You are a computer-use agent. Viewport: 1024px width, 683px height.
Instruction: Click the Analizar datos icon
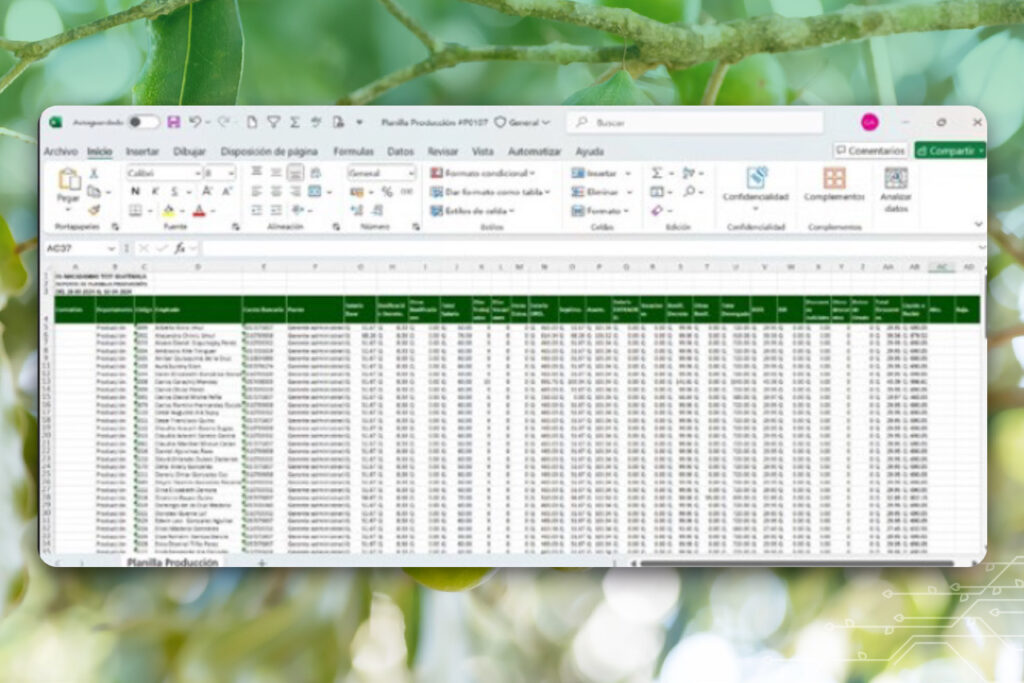pyautogui.click(x=895, y=182)
